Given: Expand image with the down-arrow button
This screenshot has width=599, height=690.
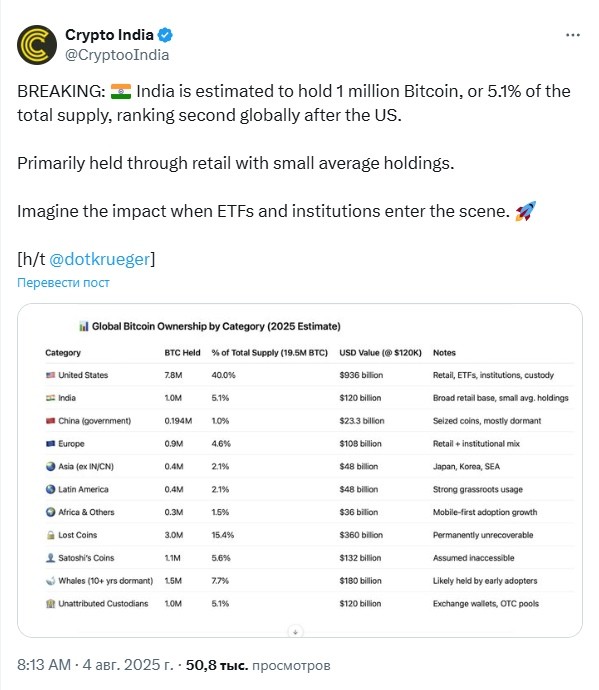Looking at the screenshot, I should click(295, 632).
